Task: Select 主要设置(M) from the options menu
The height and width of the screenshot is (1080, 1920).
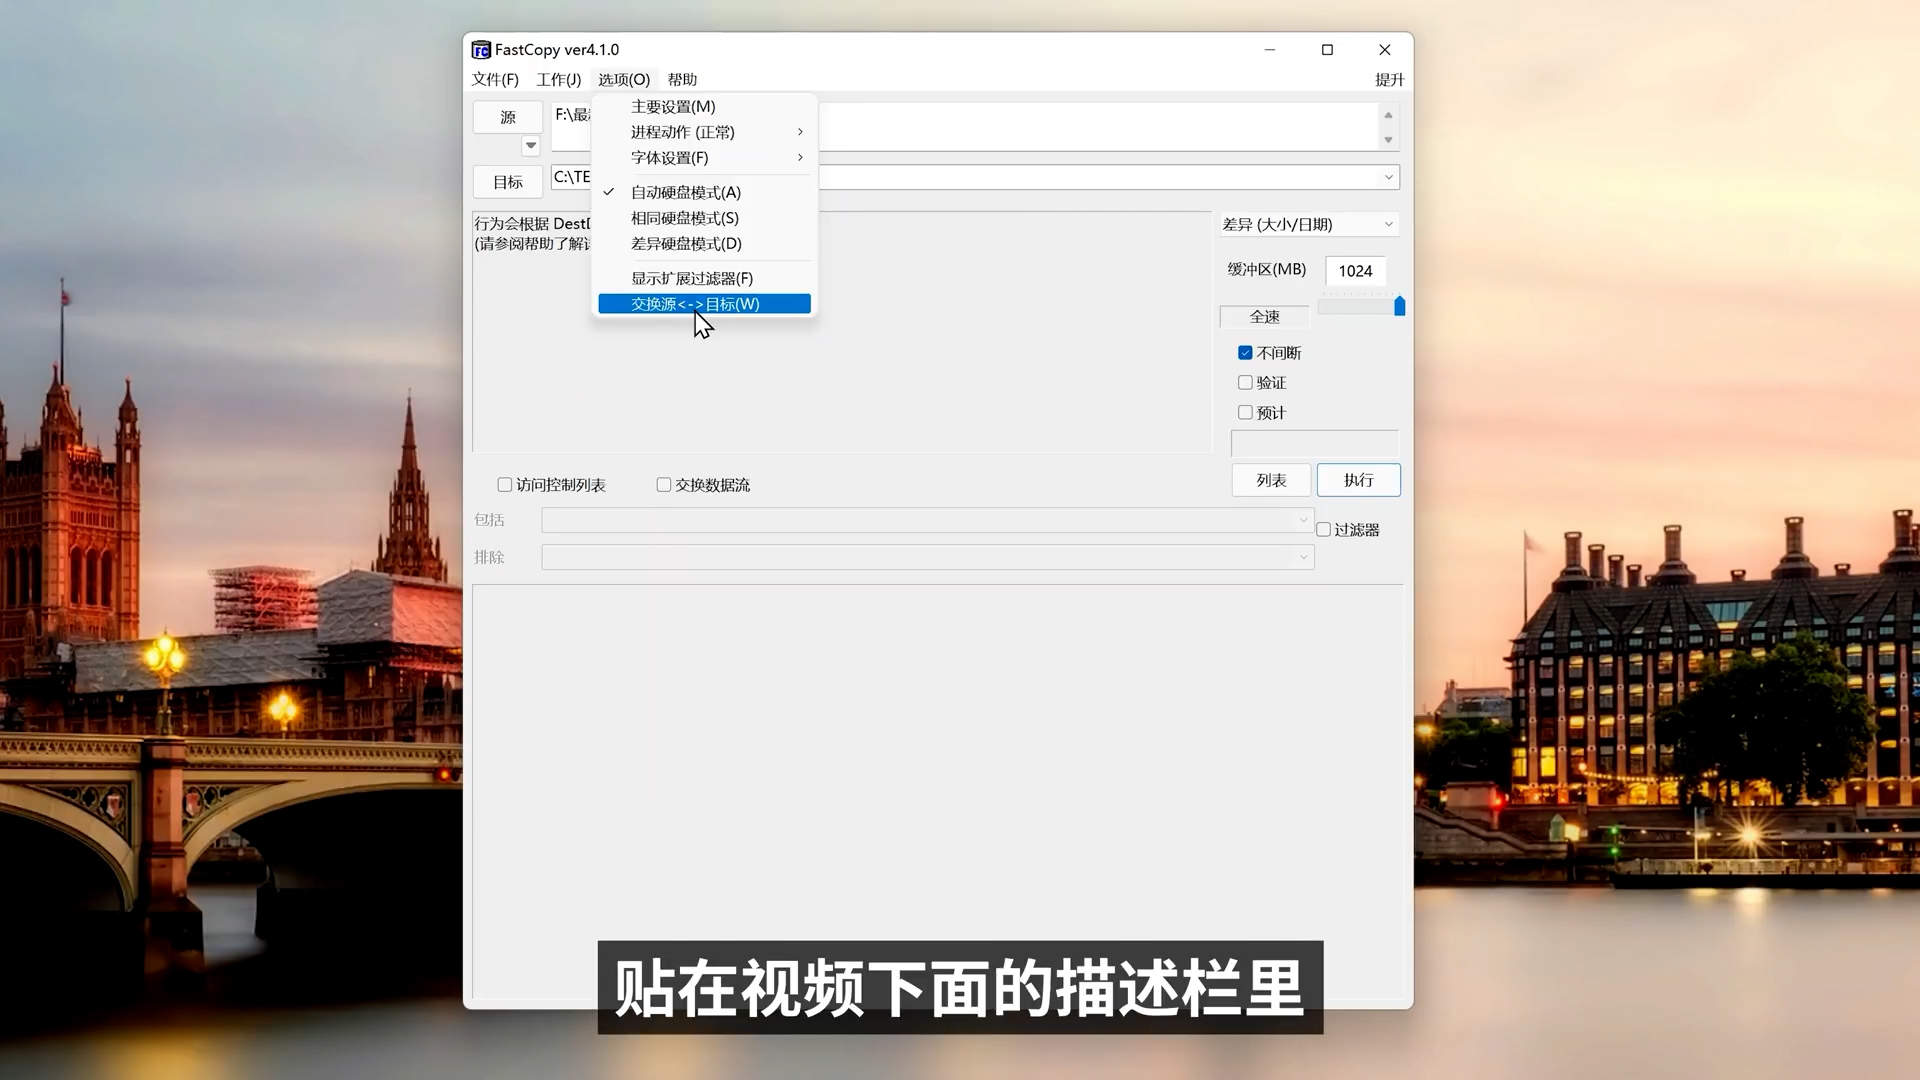Action: tap(673, 106)
